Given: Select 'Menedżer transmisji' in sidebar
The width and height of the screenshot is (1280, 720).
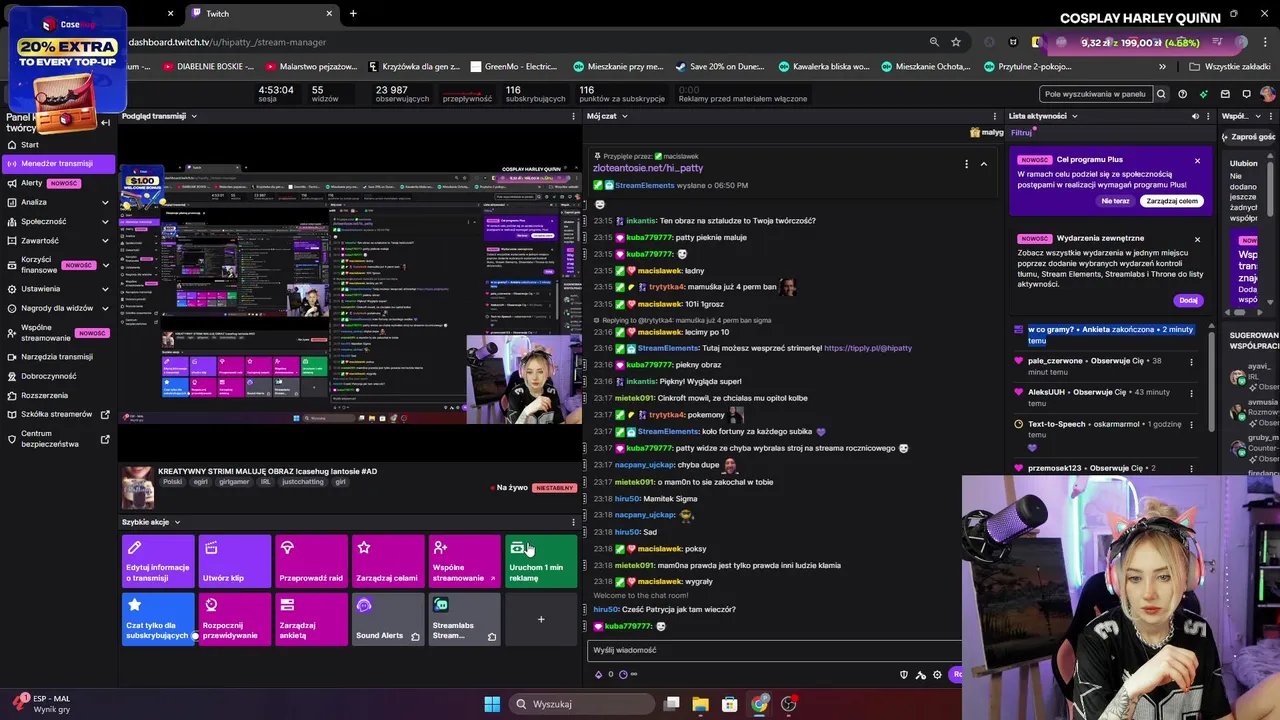Looking at the screenshot, I should [x=58, y=163].
